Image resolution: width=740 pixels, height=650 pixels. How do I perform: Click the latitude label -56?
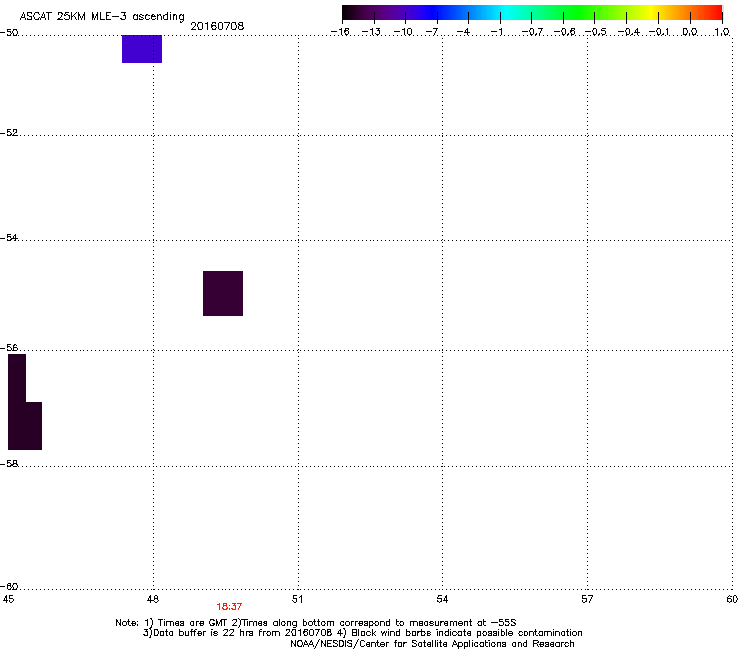pyautogui.click(x=9, y=348)
